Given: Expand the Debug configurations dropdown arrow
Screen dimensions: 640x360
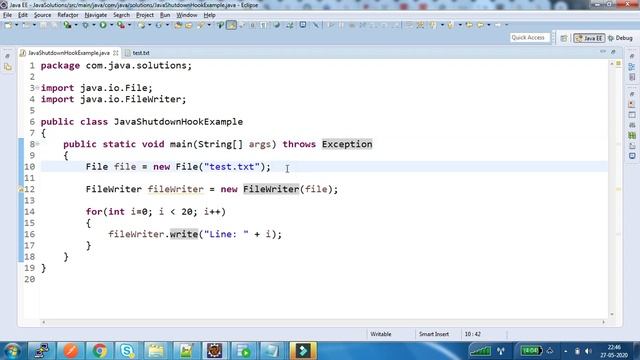Looking at the screenshot, I should click(93, 25).
